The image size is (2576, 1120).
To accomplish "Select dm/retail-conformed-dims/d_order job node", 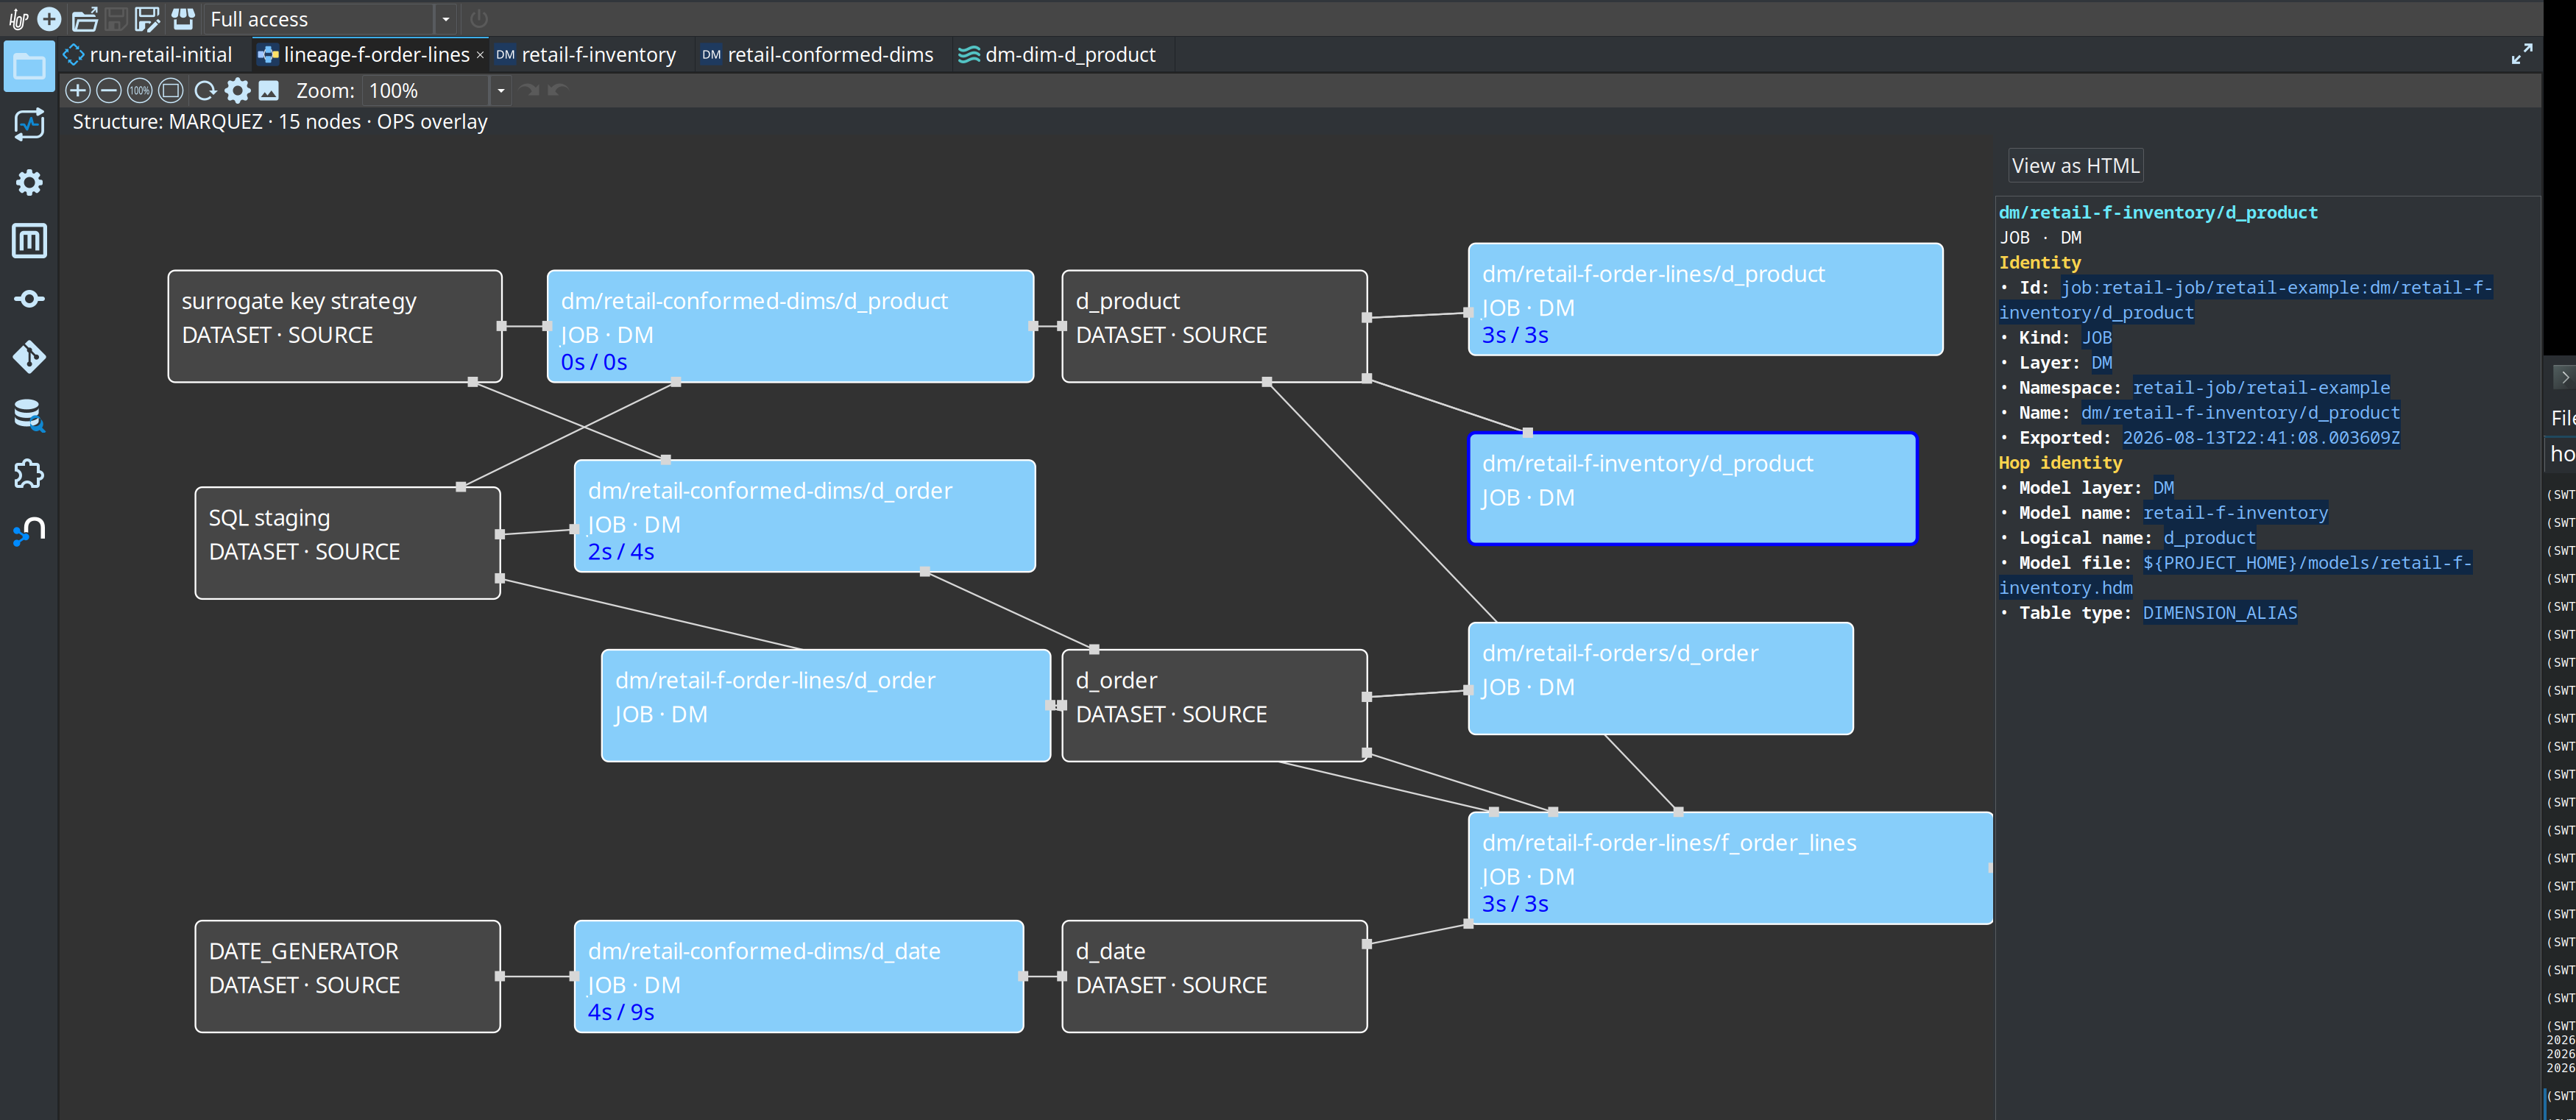I will click(804, 516).
